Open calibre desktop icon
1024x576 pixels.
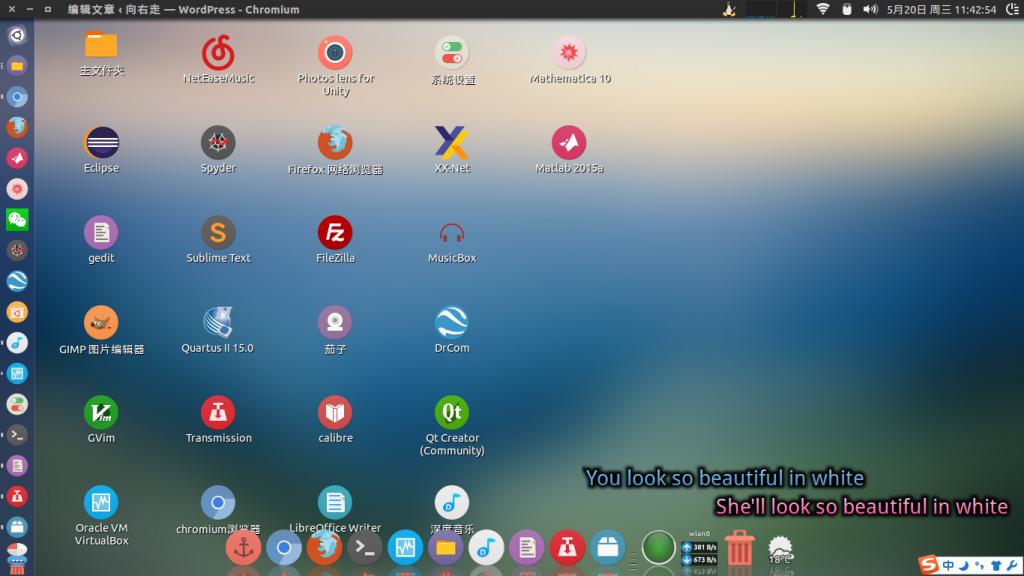[x=335, y=413]
